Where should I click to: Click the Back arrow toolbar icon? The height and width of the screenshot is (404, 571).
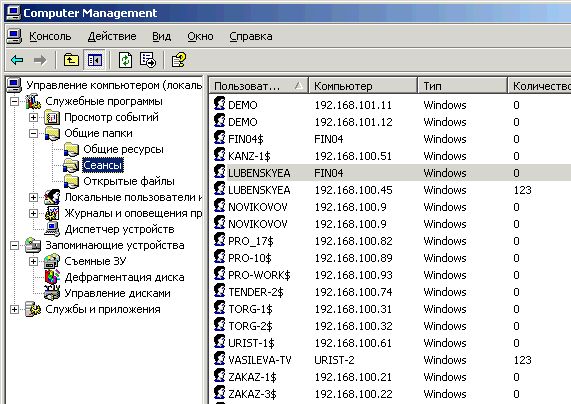17,60
